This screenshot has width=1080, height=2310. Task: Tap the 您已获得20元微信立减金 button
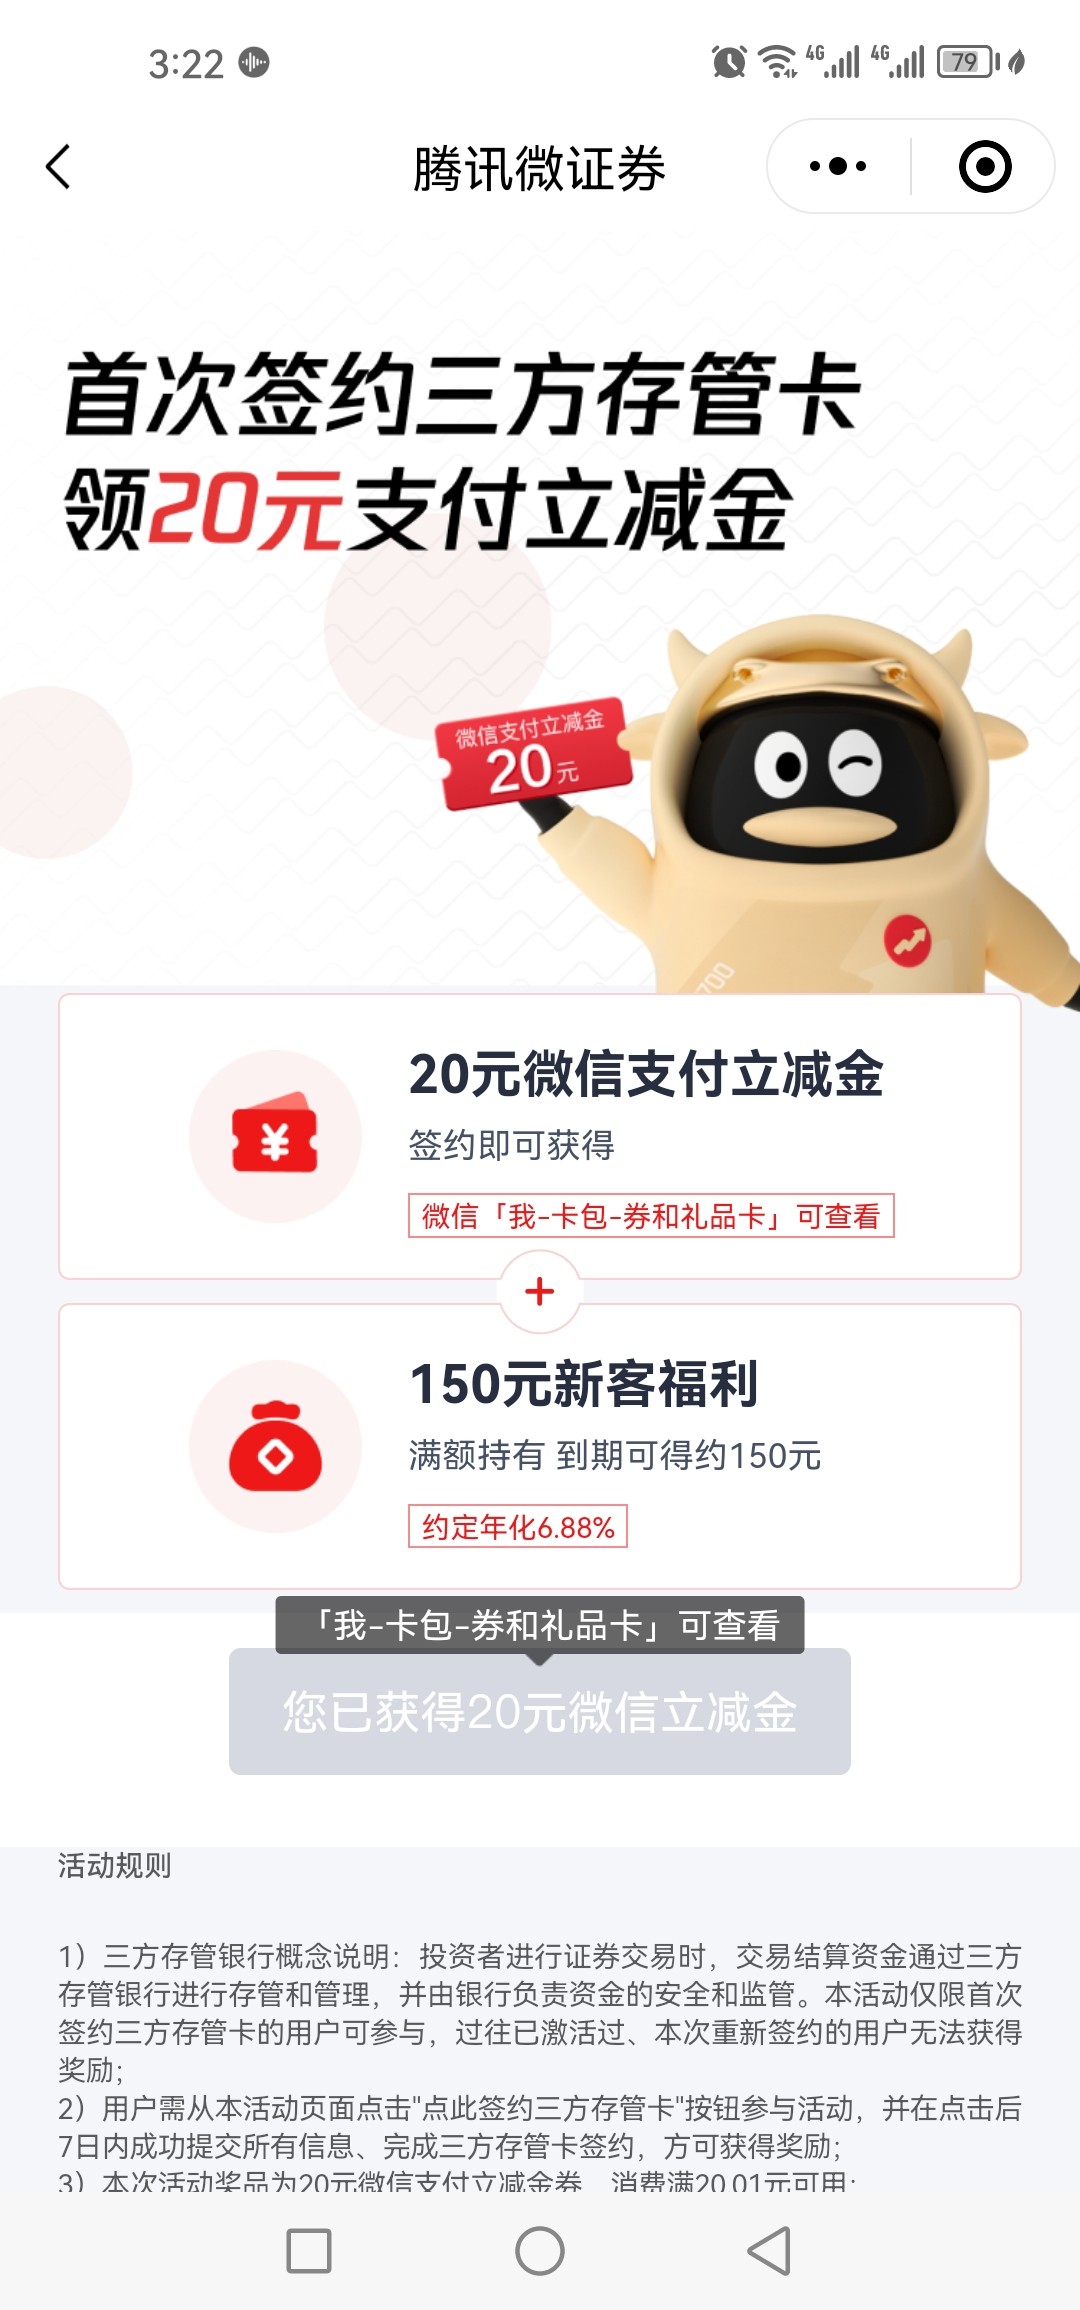click(540, 1711)
